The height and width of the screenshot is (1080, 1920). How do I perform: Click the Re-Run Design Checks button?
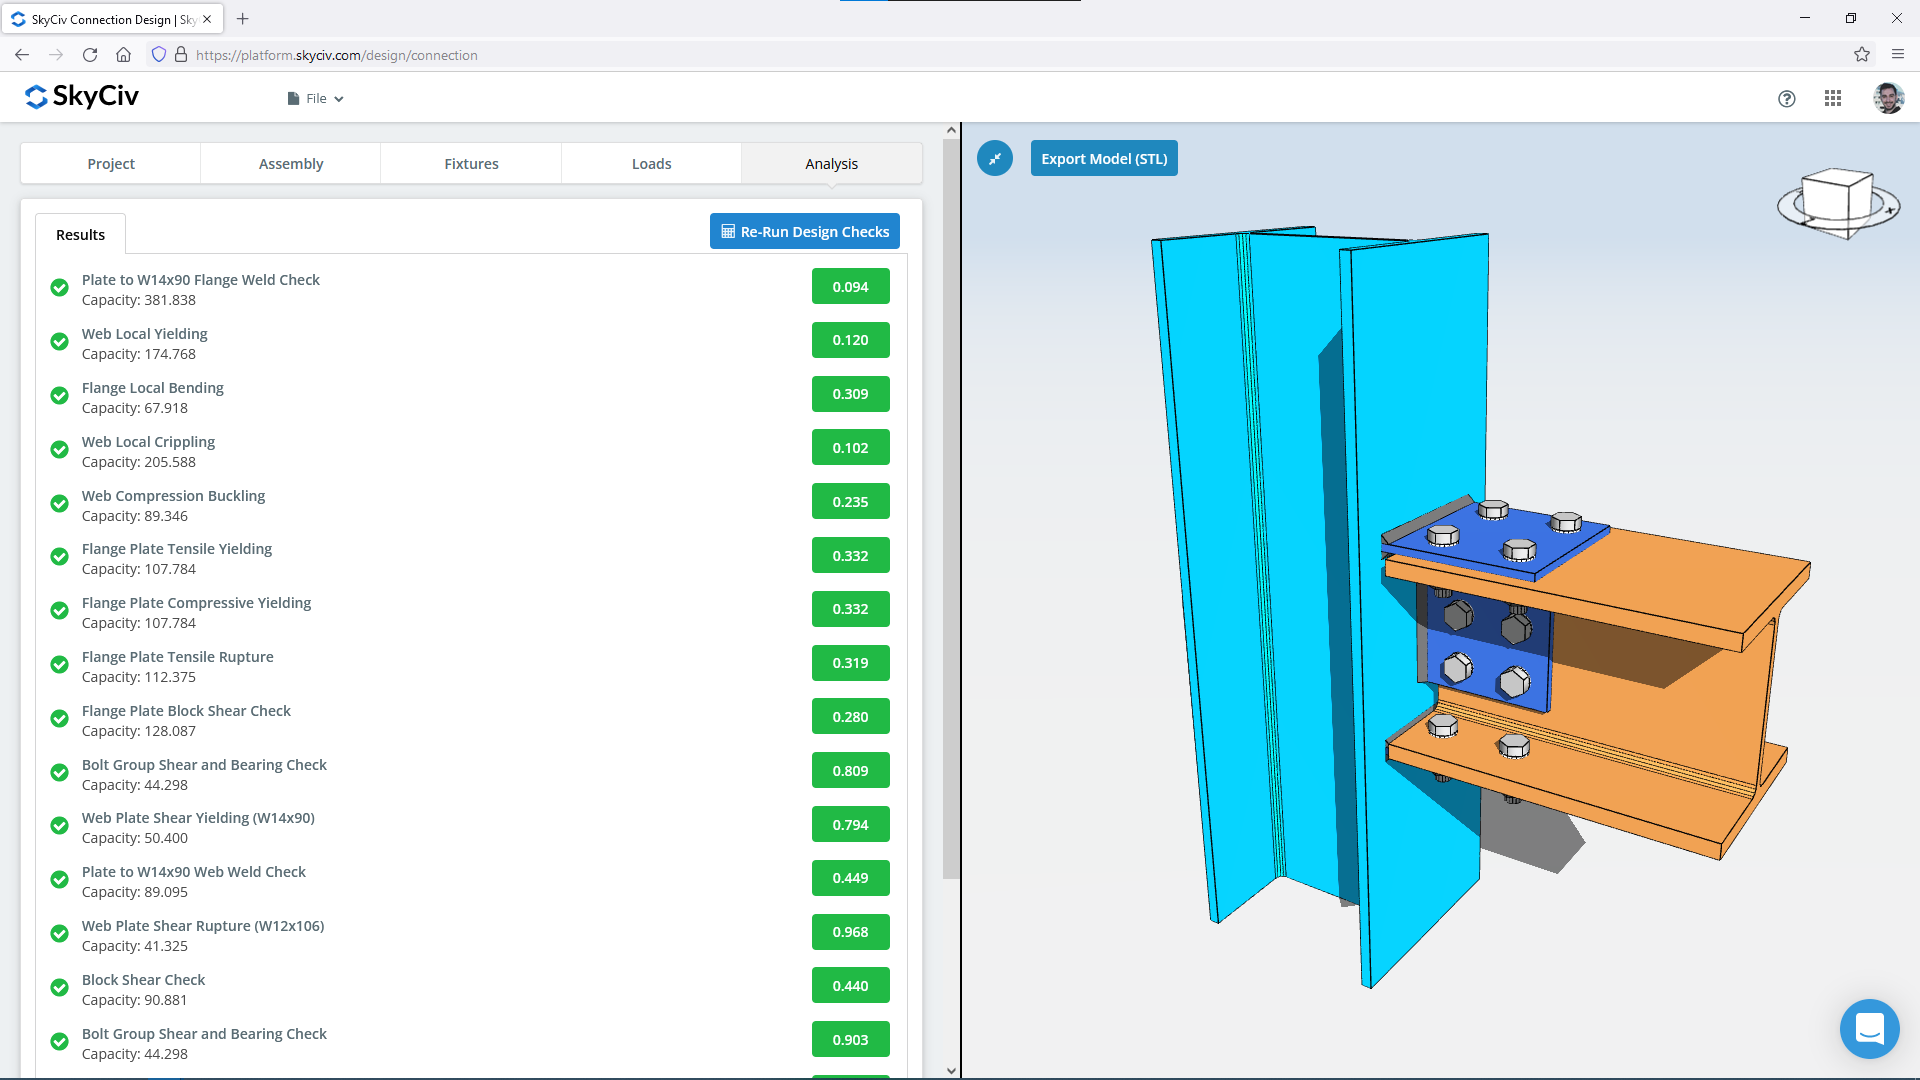pyautogui.click(x=806, y=231)
